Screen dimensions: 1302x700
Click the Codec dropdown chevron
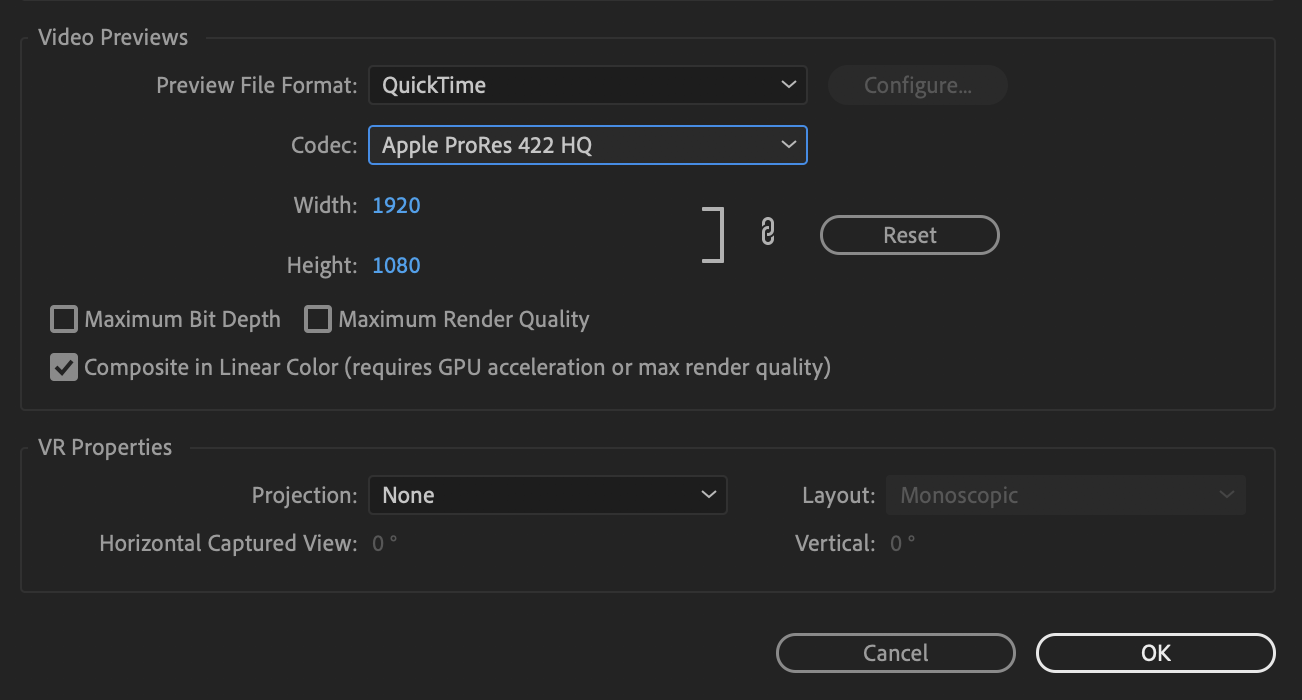(x=787, y=145)
